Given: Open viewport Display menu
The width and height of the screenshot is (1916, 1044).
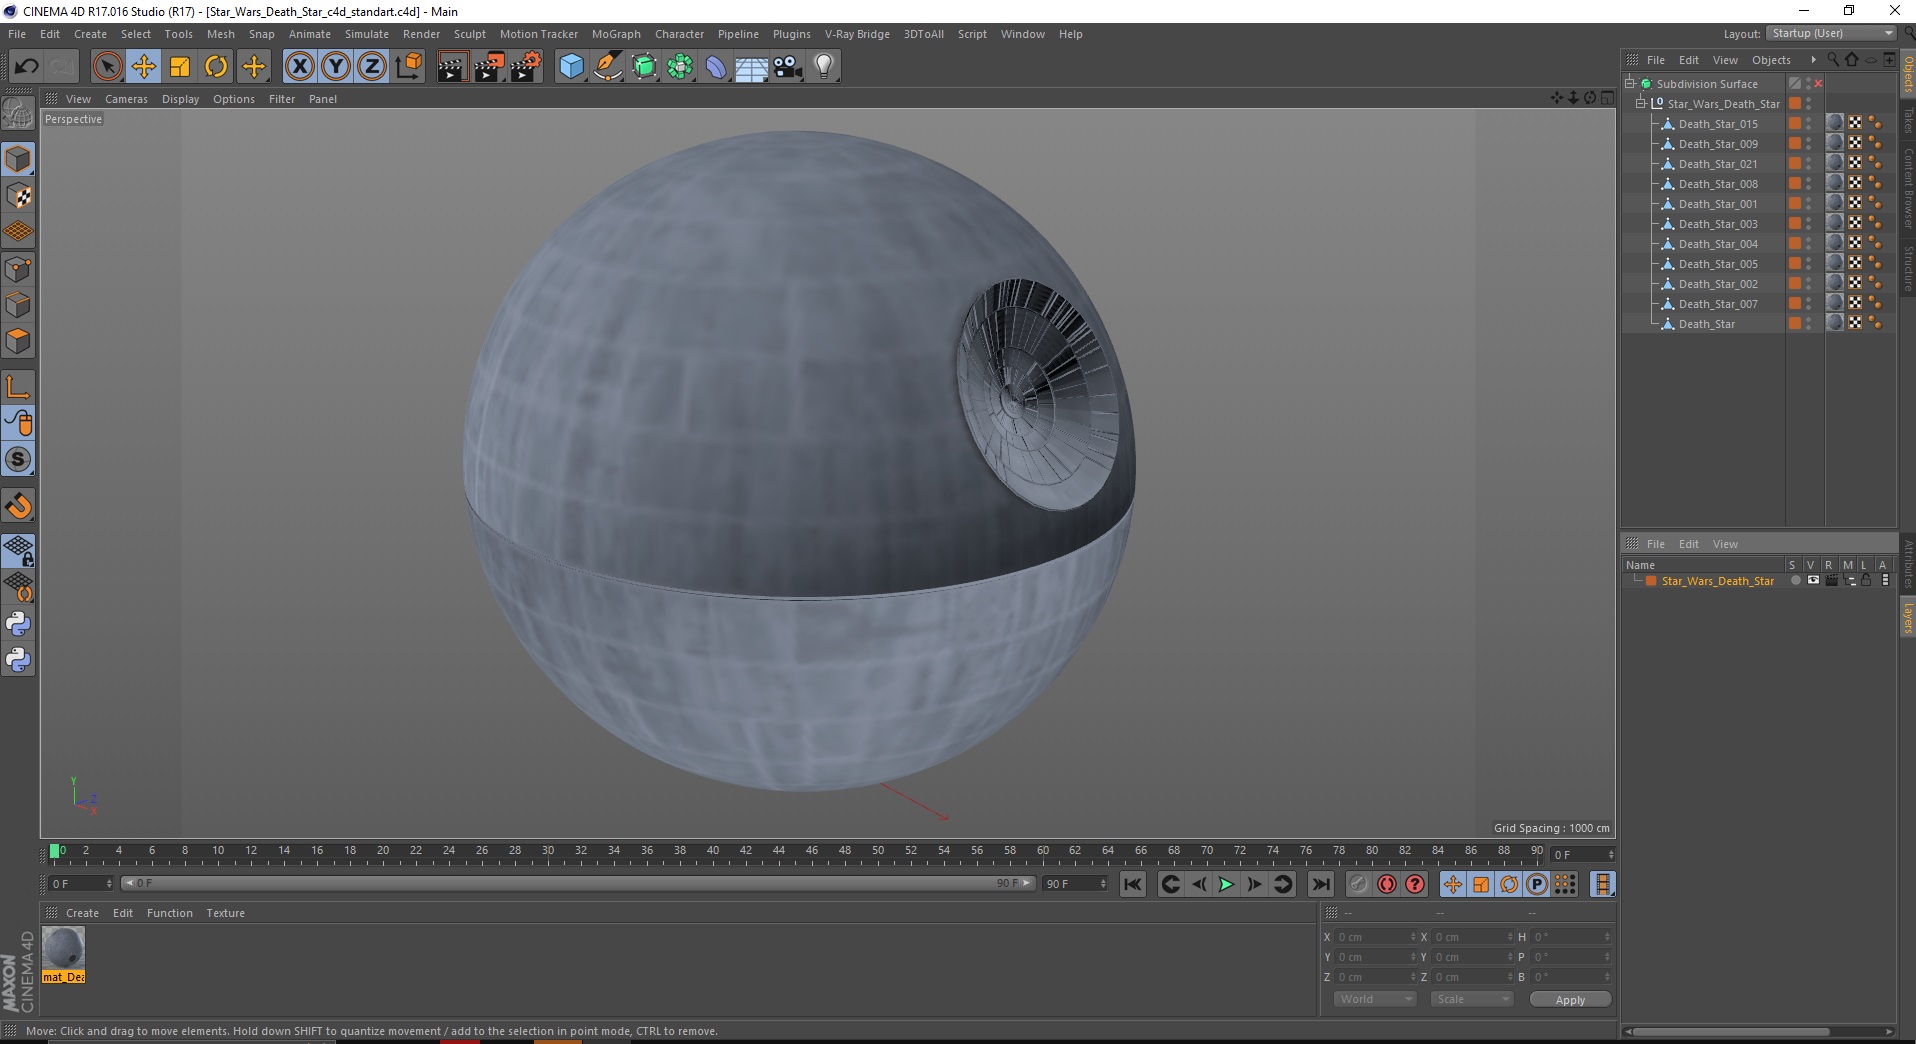Looking at the screenshot, I should 180,99.
